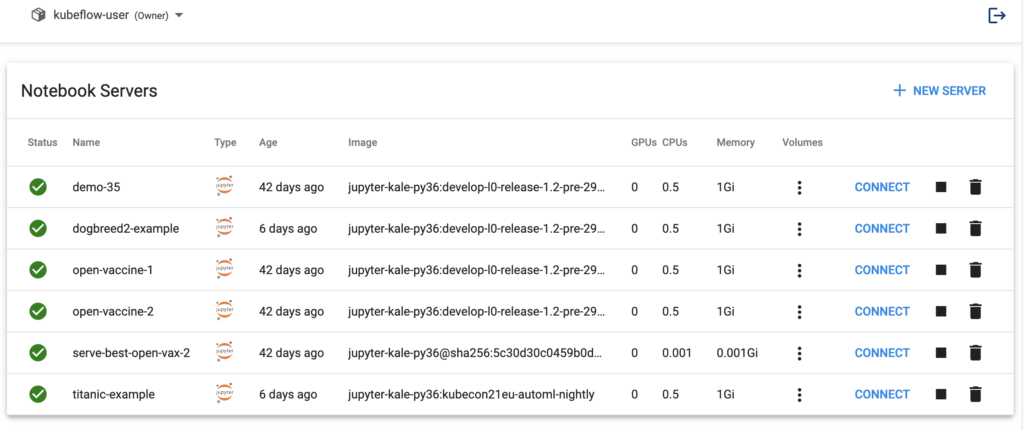Connect to the dogbreed2-example server
1024x430 pixels.
pos(882,228)
